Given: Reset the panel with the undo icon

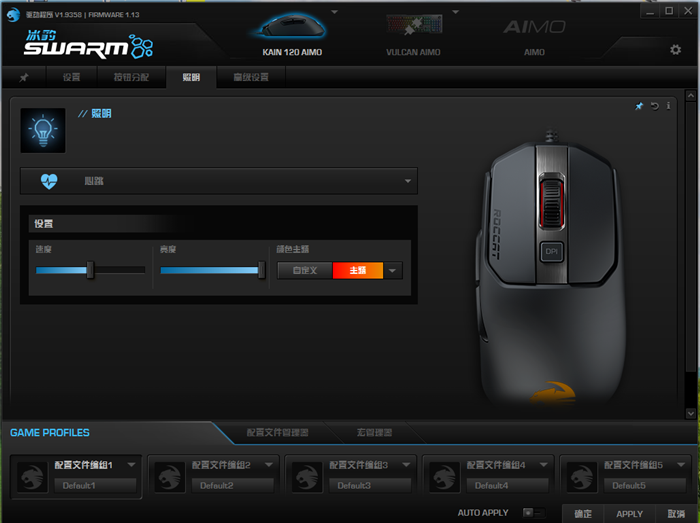Looking at the screenshot, I should (654, 105).
